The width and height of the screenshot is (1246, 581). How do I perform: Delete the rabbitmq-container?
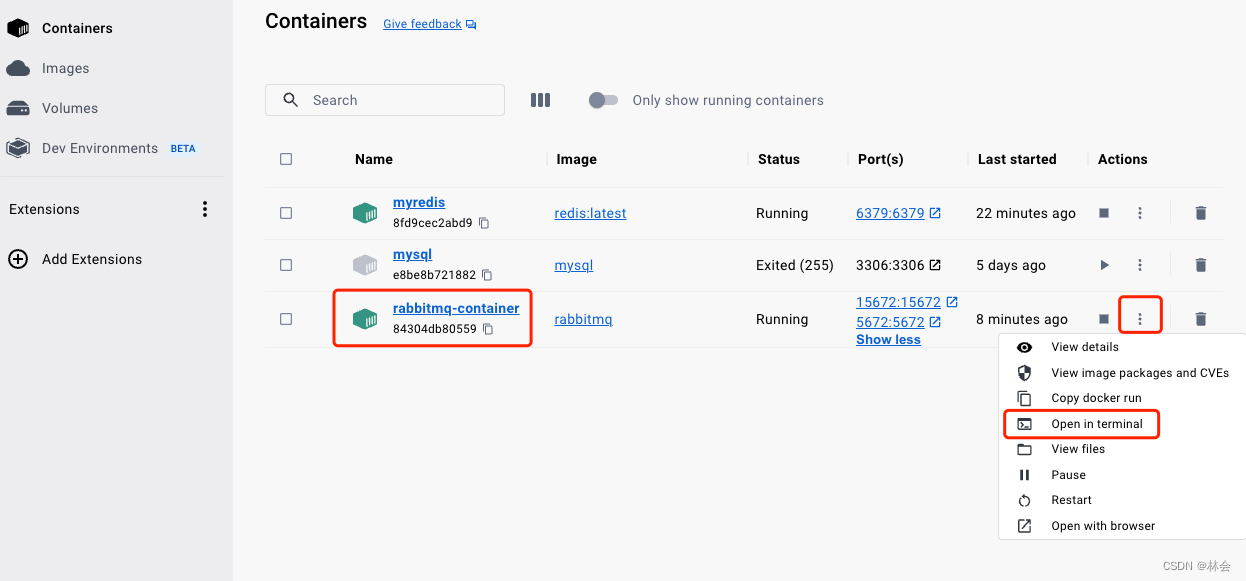pyautogui.click(x=1201, y=319)
